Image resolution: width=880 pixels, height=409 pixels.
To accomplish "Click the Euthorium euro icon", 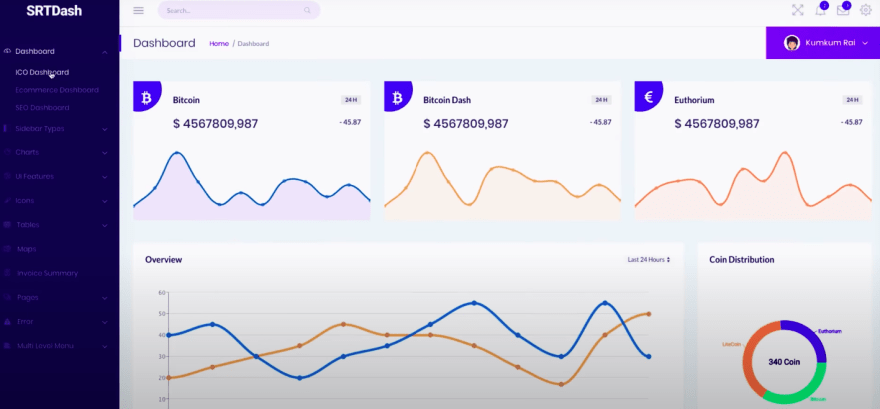I will [648, 98].
